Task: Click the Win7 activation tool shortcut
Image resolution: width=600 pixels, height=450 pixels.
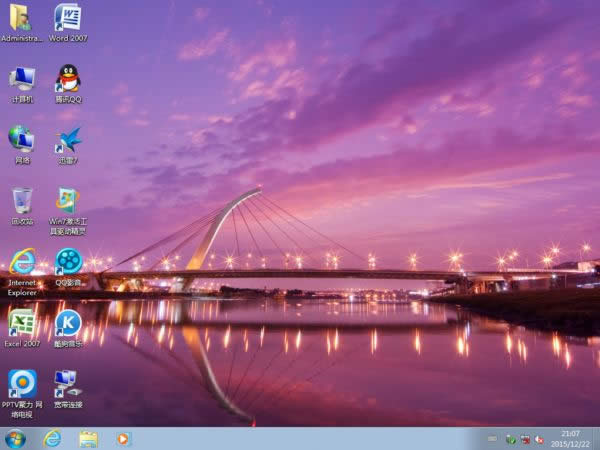Action: tap(68, 201)
